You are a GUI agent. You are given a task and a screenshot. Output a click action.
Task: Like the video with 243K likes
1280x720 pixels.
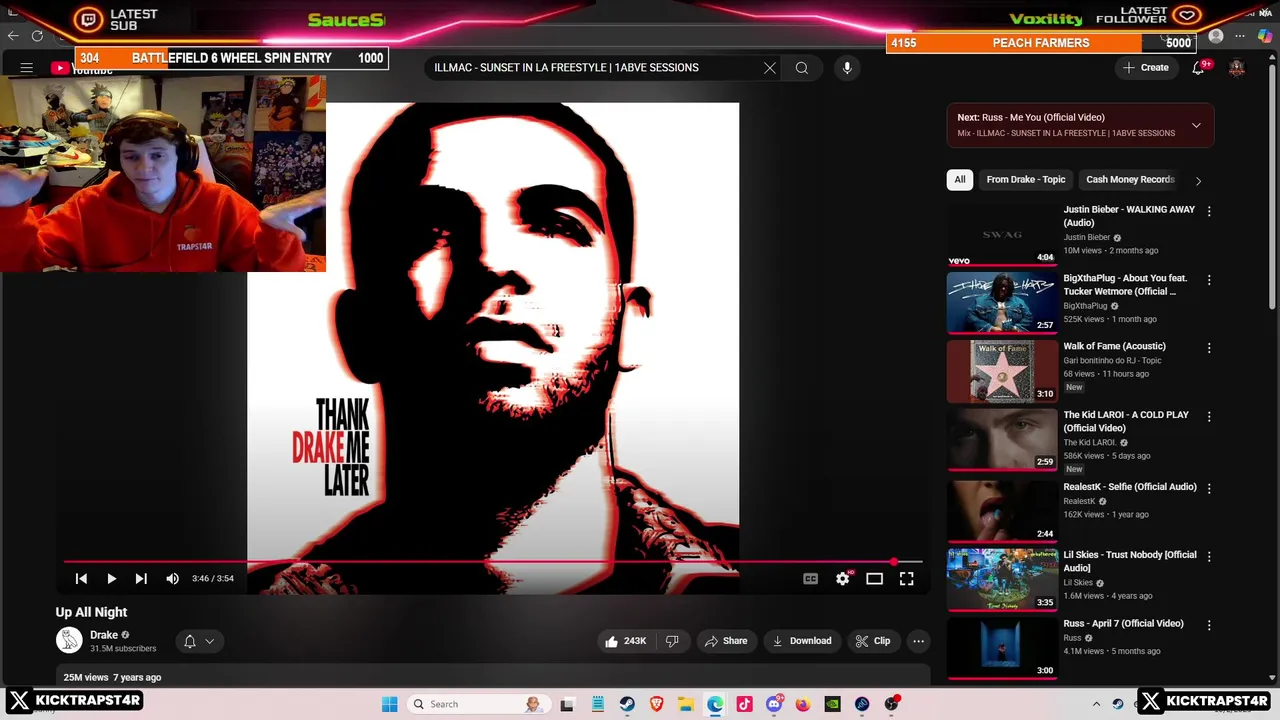point(625,641)
